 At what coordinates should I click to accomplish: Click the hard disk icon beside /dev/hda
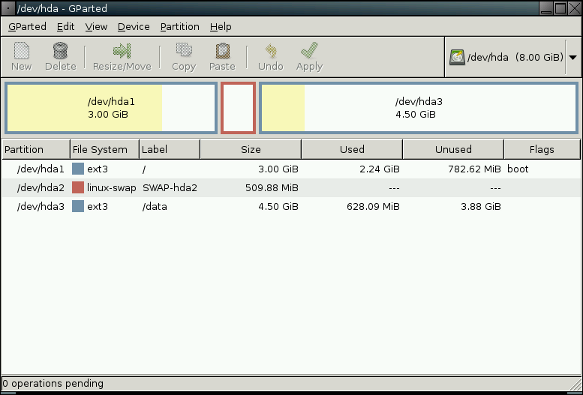pyautogui.click(x=457, y=57)
